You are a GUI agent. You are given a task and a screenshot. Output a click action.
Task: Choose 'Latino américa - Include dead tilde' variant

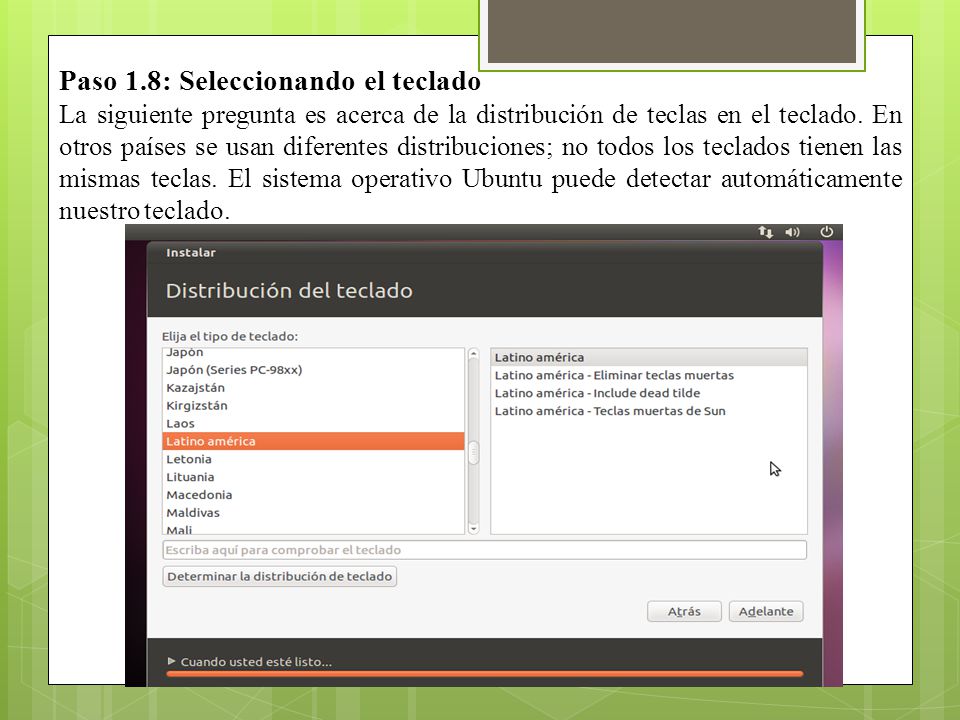tap(649, 393)
